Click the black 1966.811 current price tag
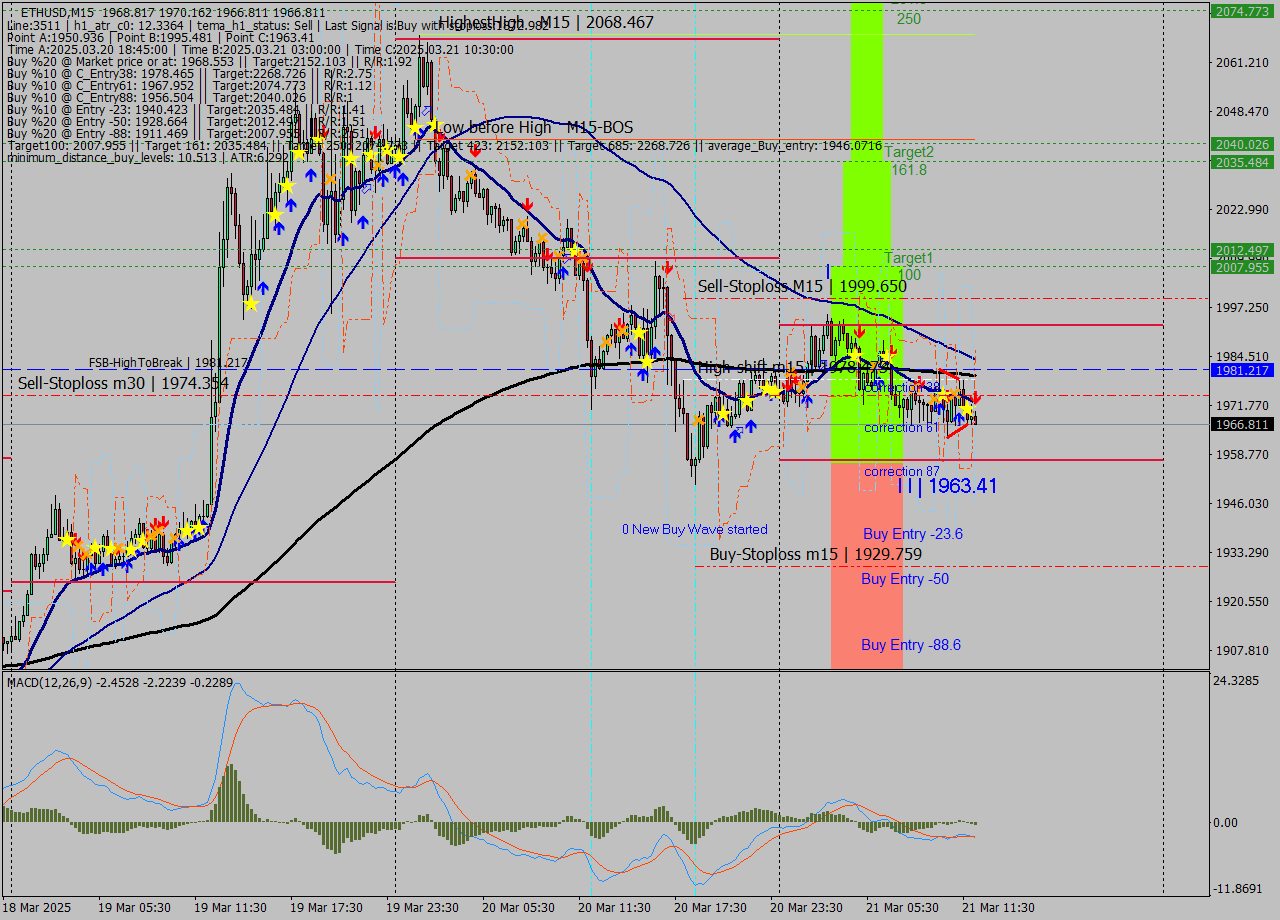Viewport: 1280px width, 920px height. [1240, 424]
